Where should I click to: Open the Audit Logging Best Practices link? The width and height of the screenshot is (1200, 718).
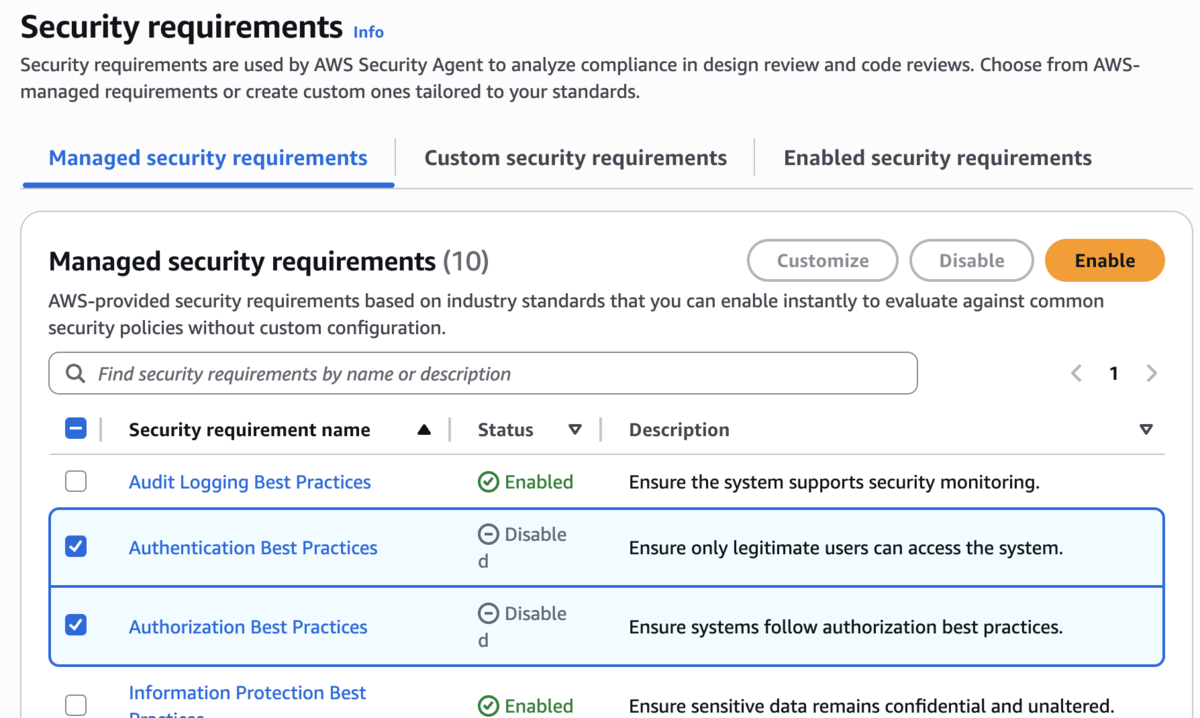pos(250,482)
